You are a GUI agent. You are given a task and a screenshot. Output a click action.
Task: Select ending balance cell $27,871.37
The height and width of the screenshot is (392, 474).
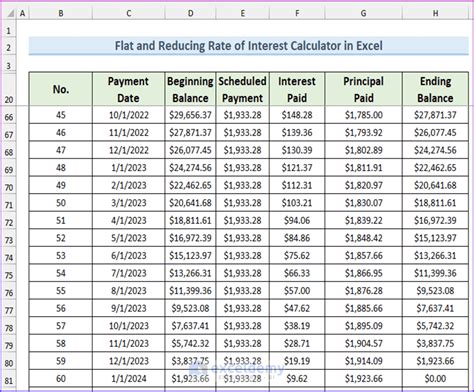click(435, 115)
